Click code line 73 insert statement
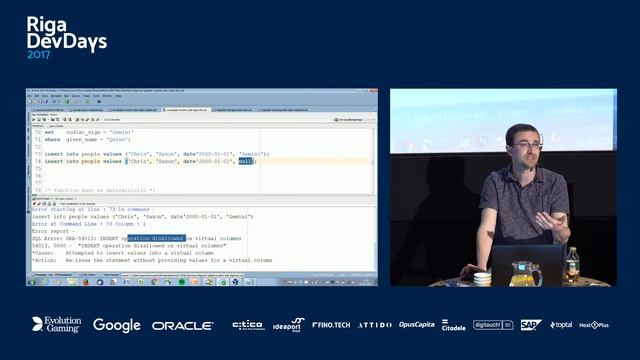 point(157,154)
